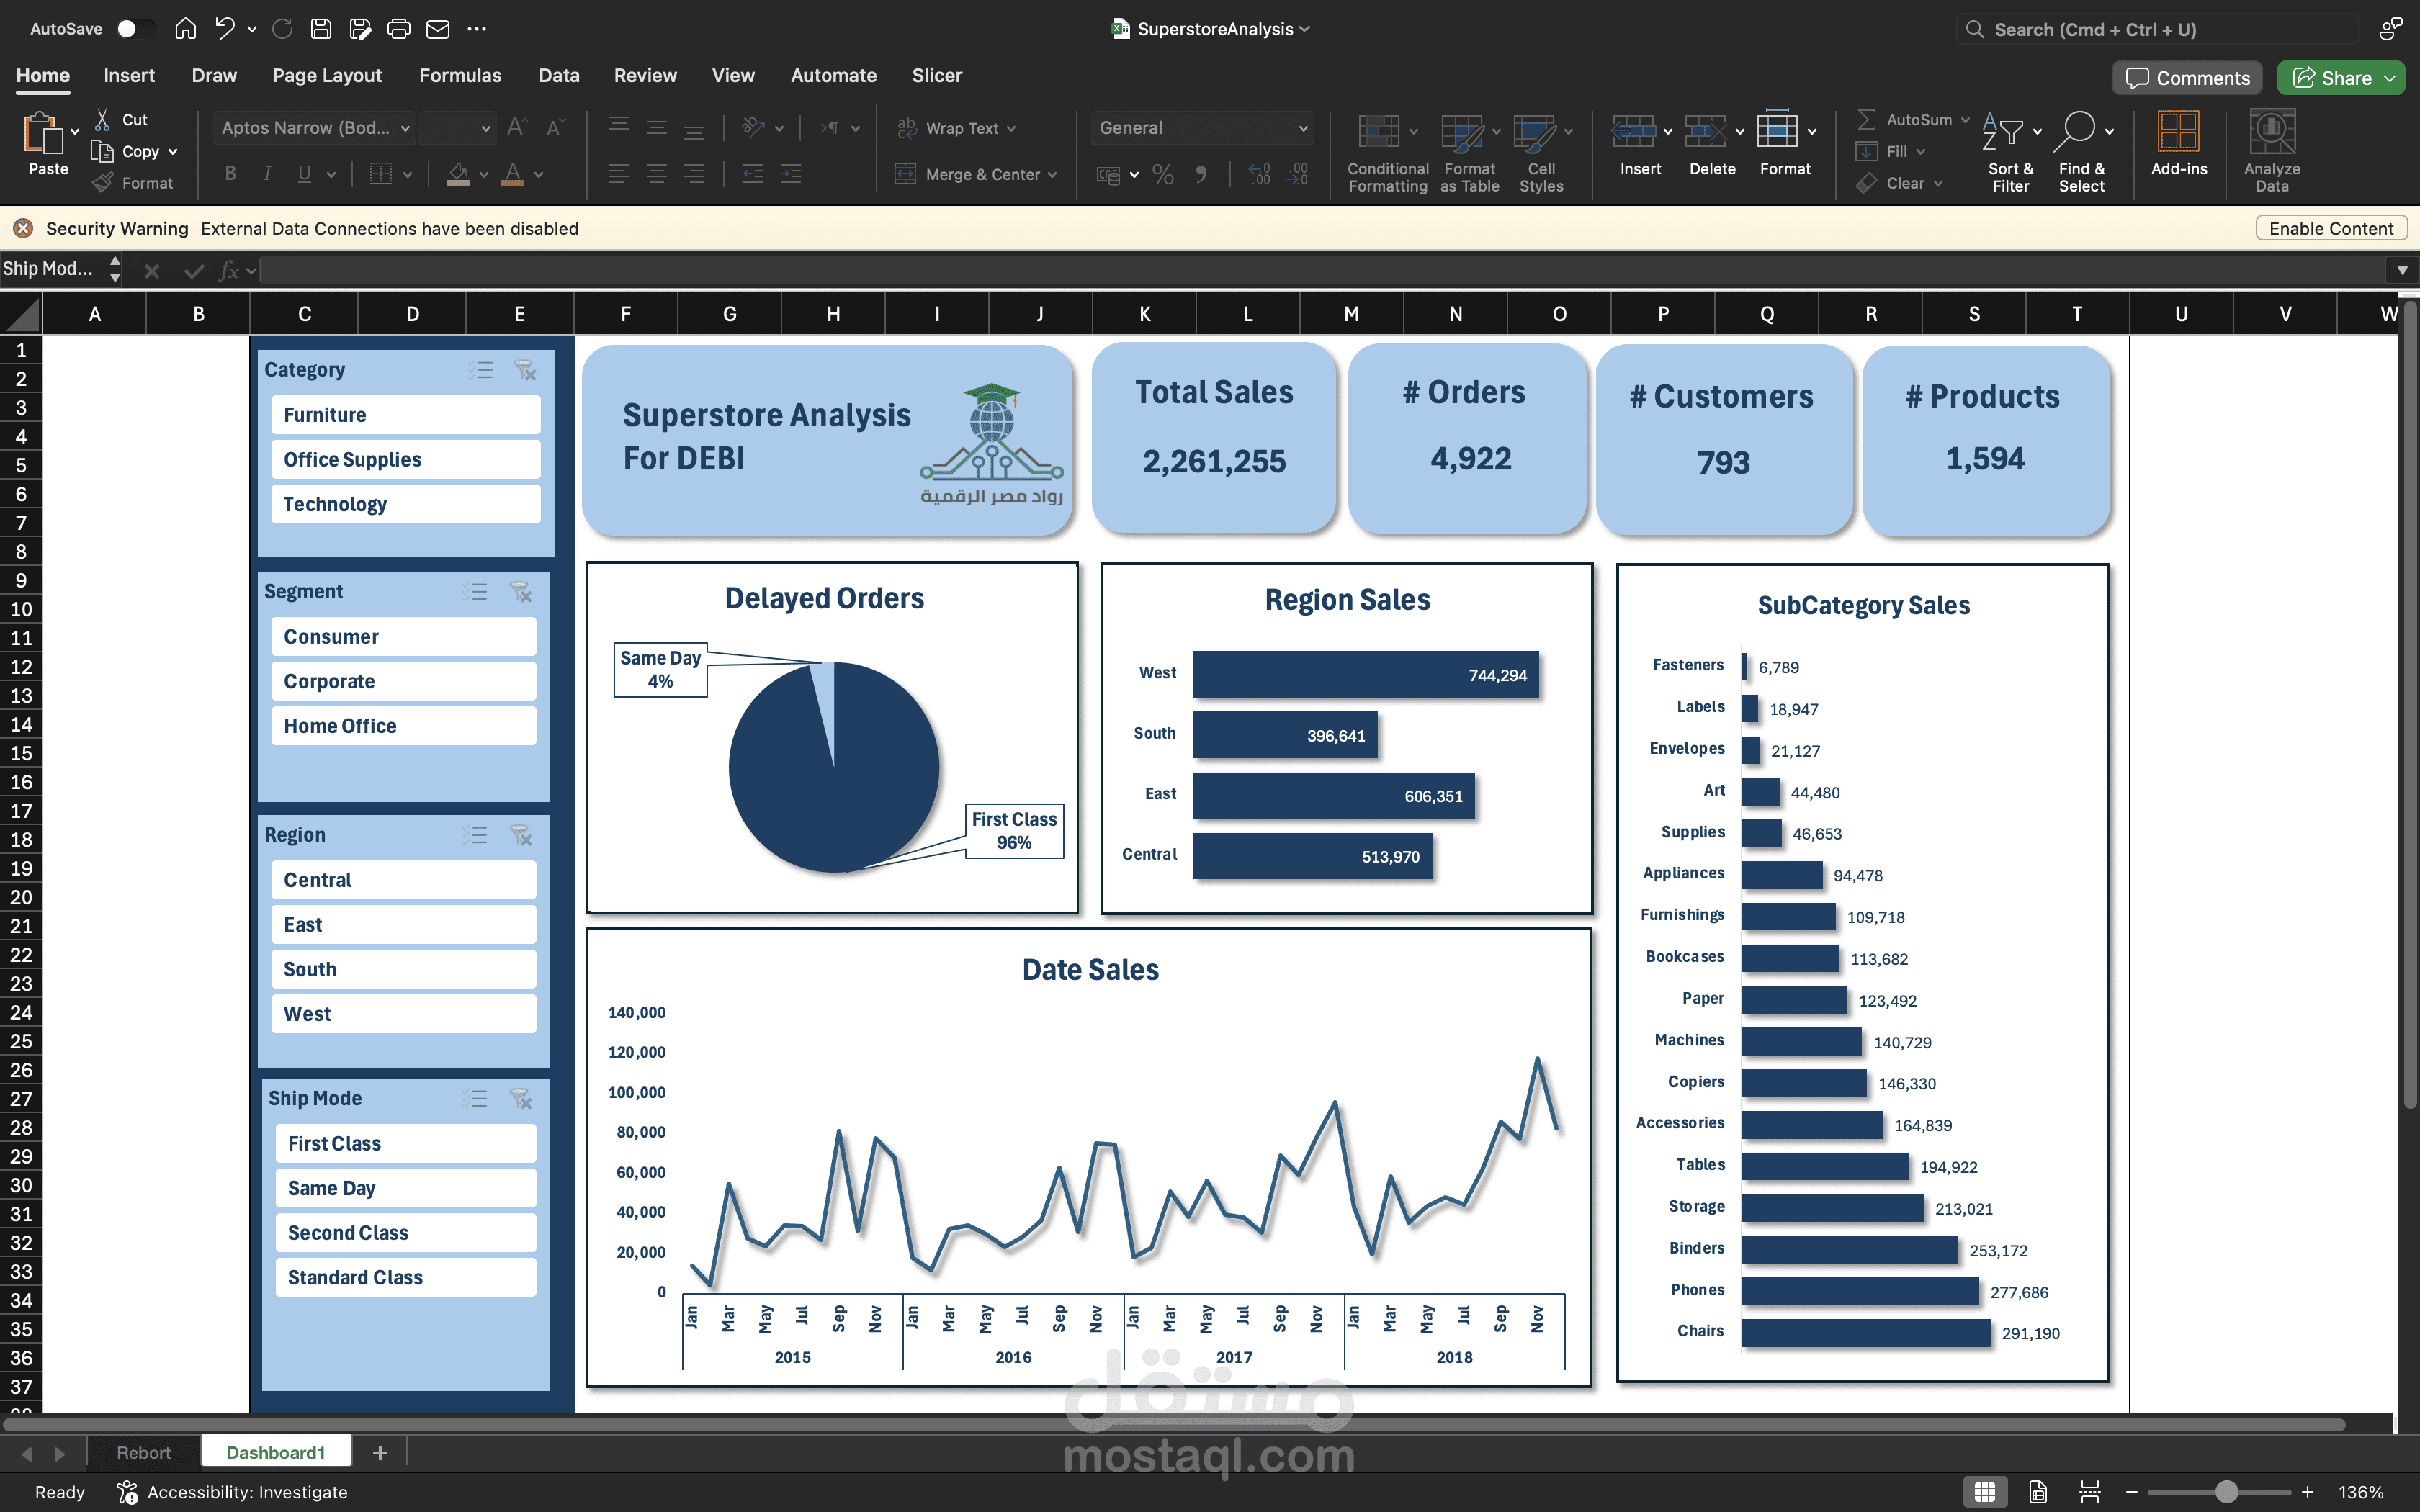Click the Cut scissors icon

point(103,120)
